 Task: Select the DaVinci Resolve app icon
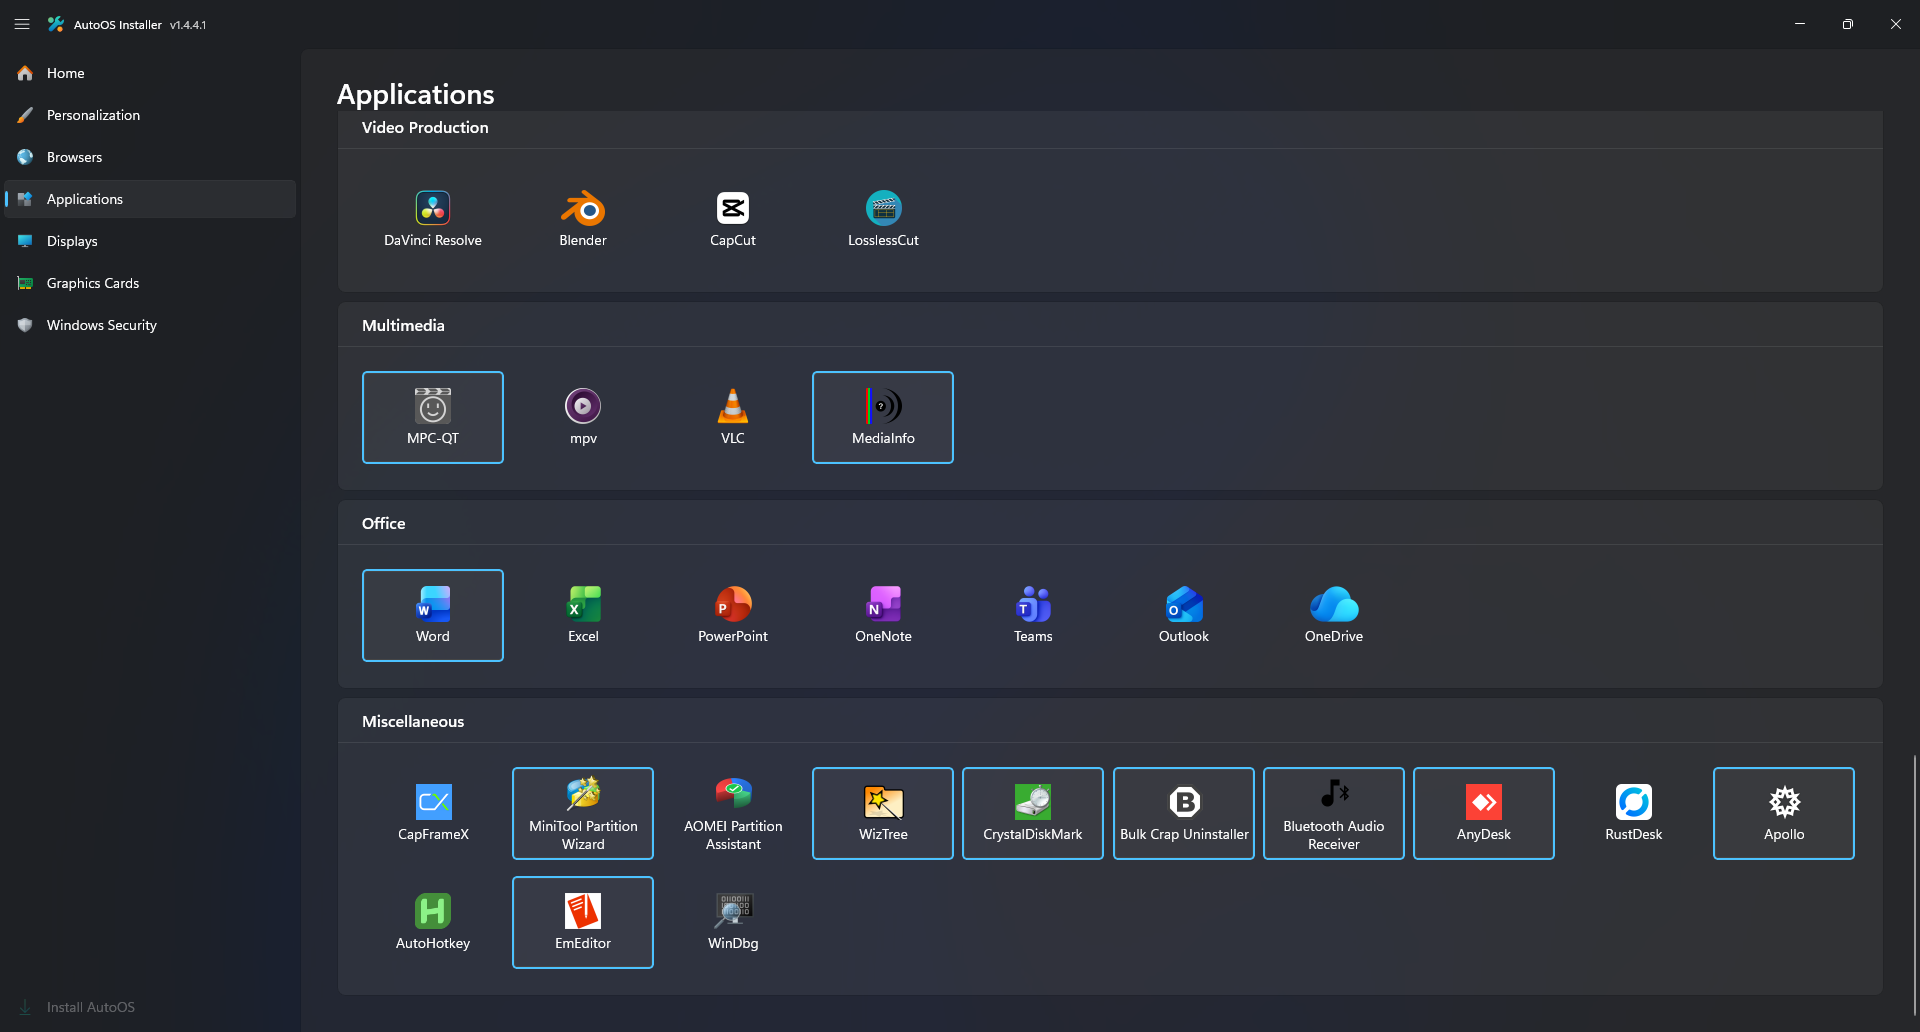433,208
